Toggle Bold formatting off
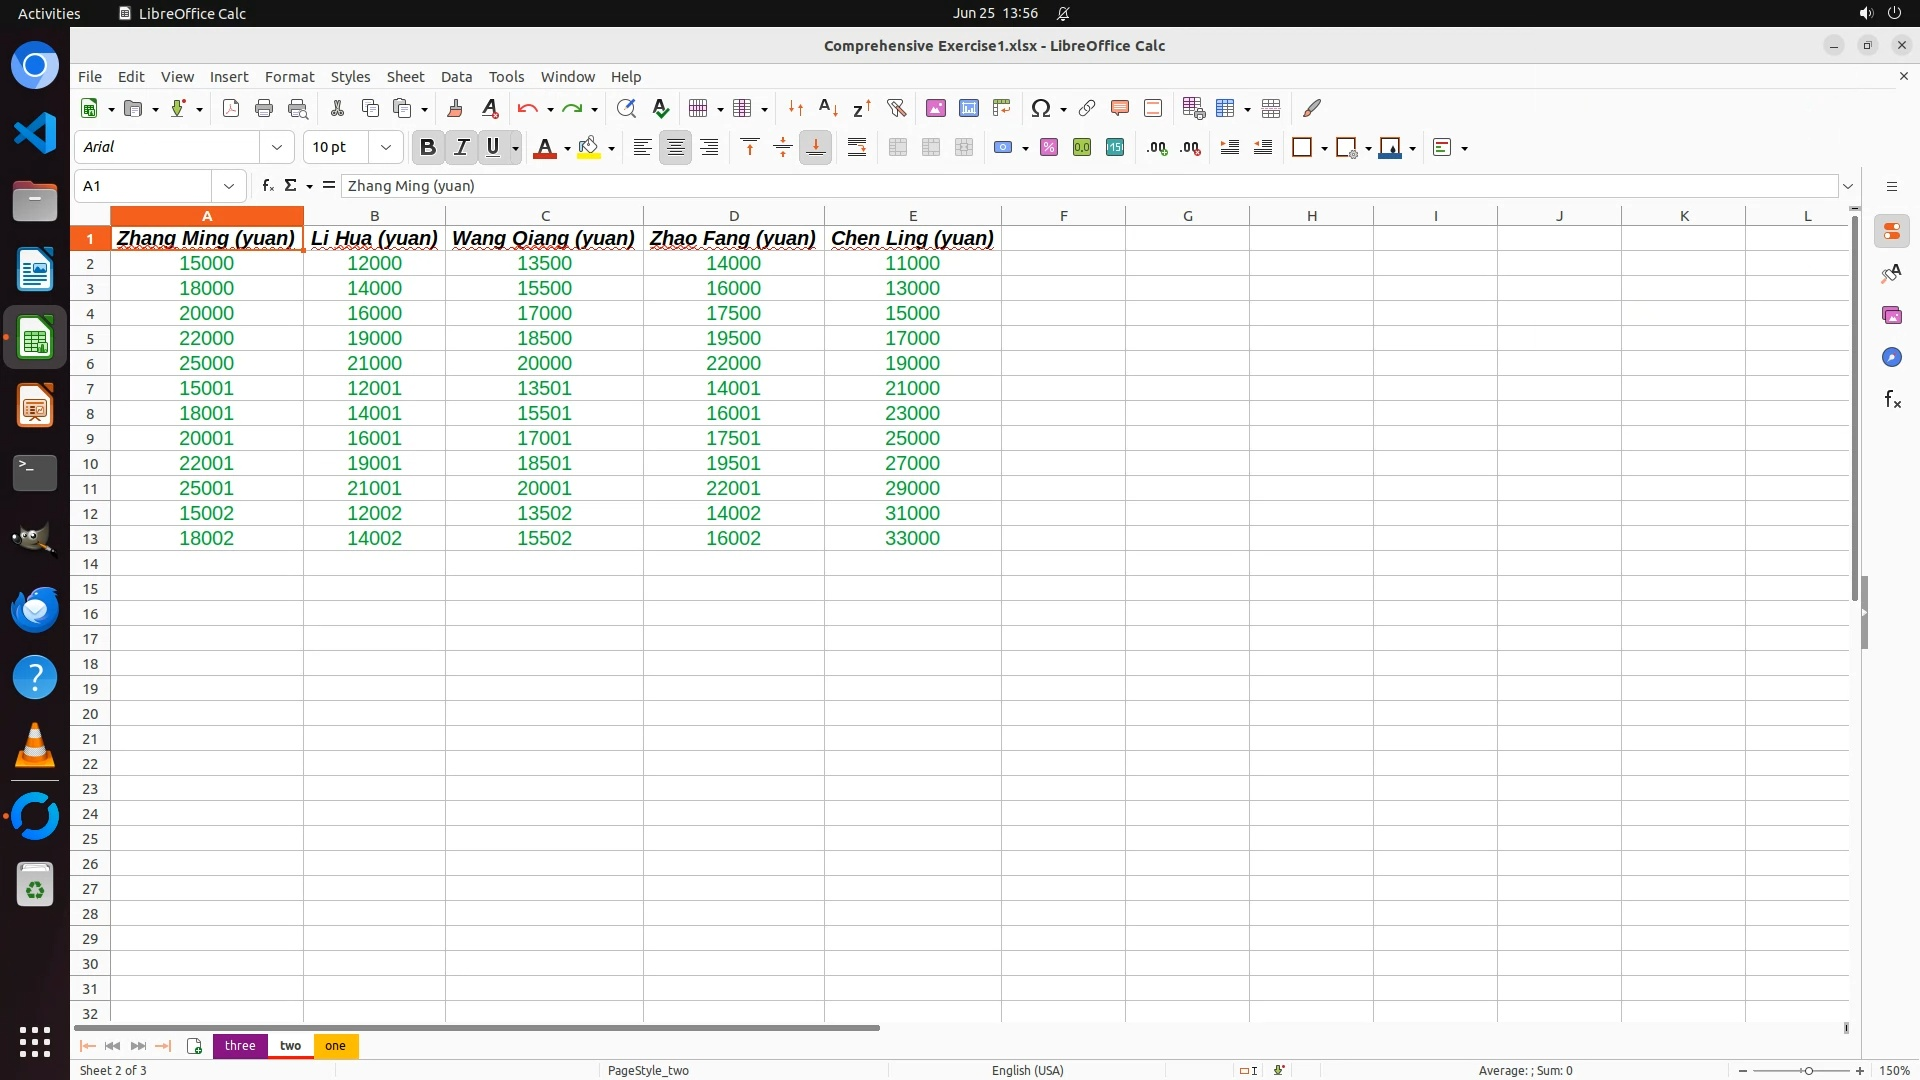Viewport: 1920px width, 1080px height. pyautogui.click(x=427, y=147)
